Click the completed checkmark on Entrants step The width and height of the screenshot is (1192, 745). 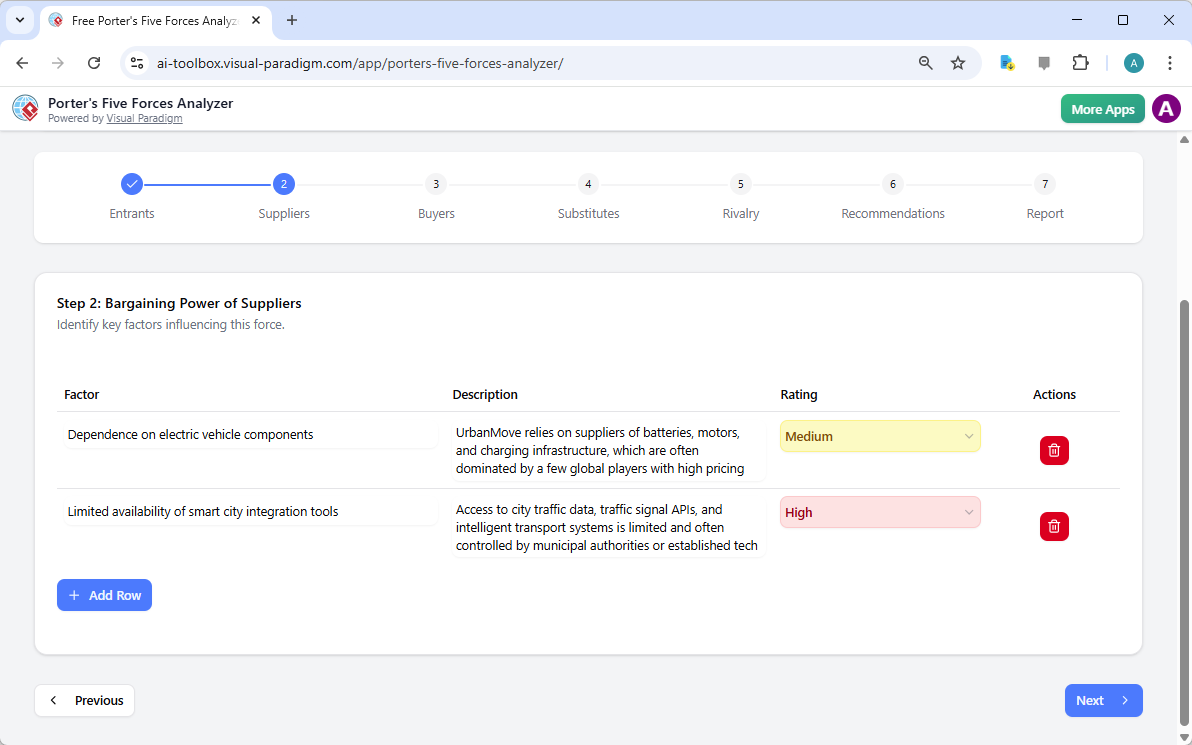[x=132, y=184]
